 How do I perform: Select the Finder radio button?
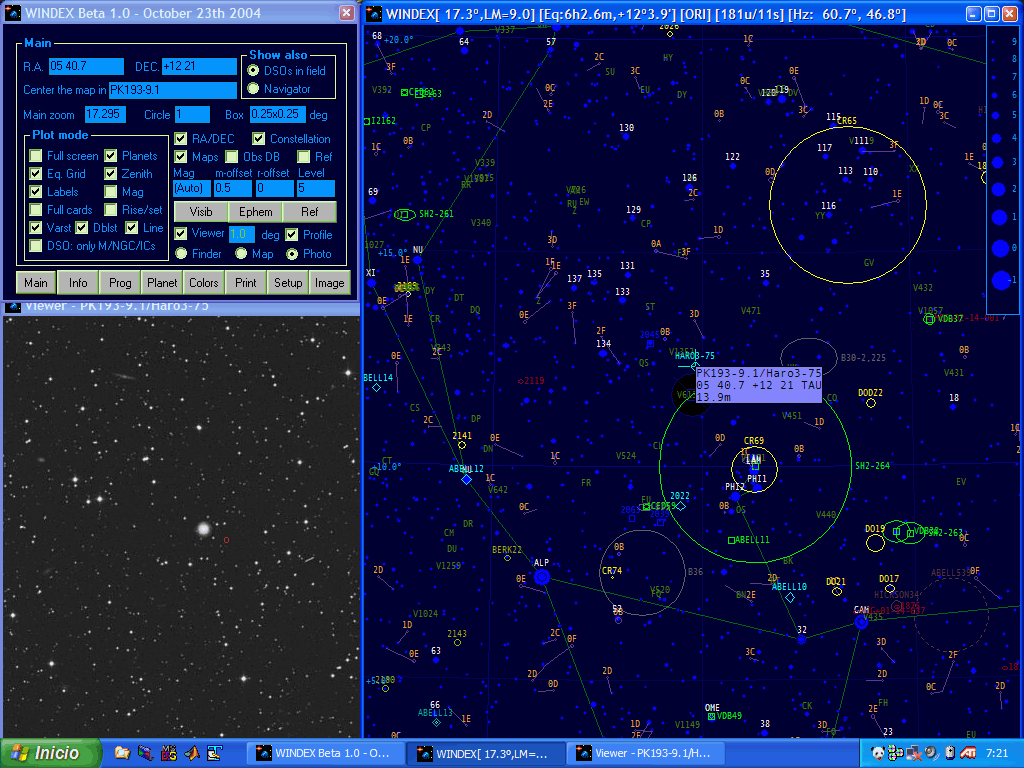(x=182, y=253)
